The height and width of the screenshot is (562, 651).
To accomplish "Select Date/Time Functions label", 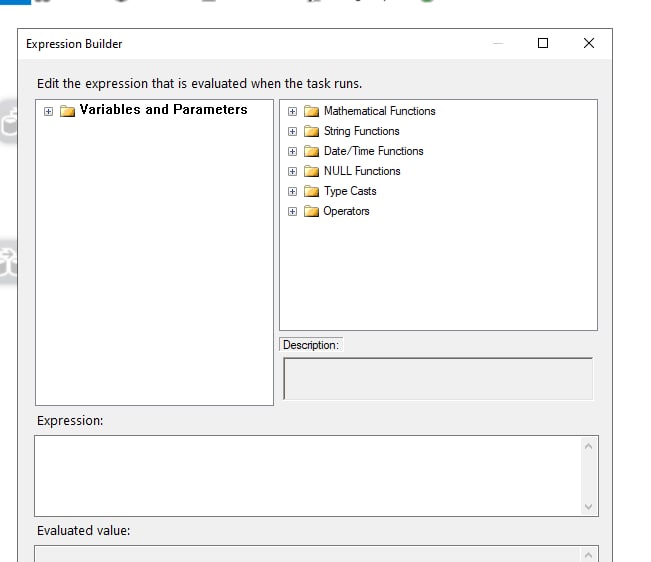I will point(374,151).
